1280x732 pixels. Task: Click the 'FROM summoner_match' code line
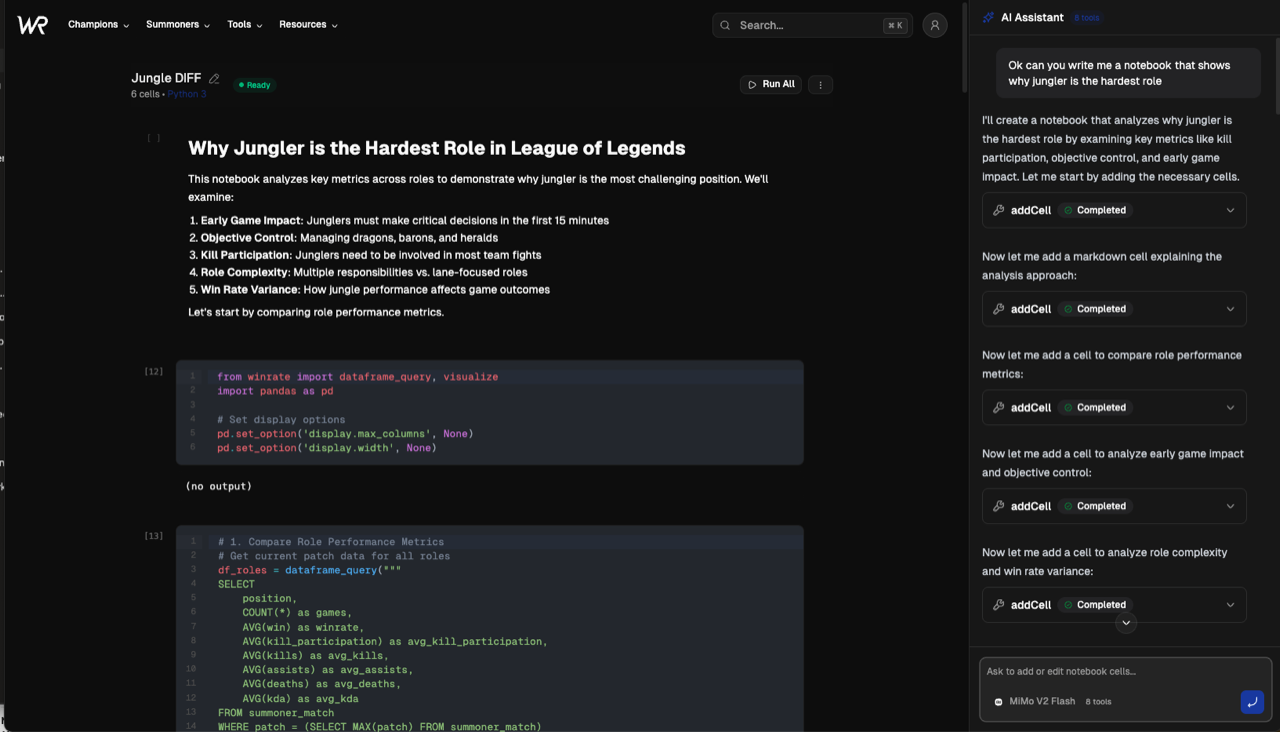[276, 713]
